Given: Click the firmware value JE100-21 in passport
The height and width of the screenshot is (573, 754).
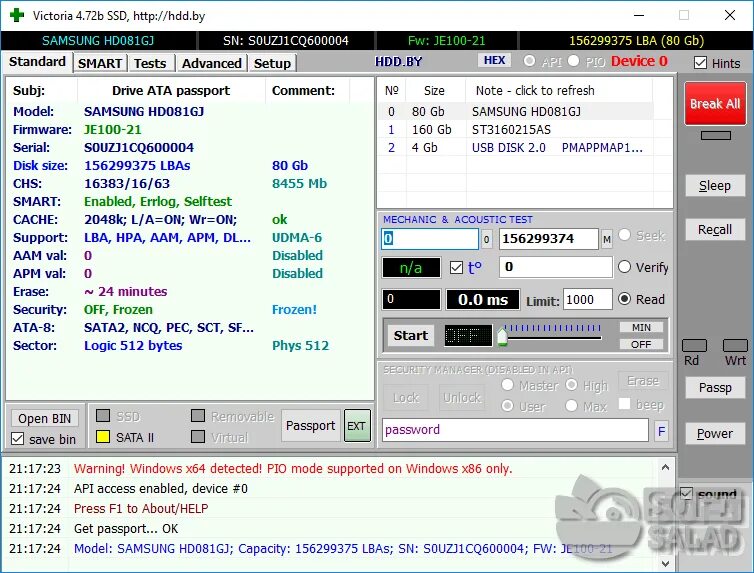Looking at the screenshot, I should coord(113,130).
